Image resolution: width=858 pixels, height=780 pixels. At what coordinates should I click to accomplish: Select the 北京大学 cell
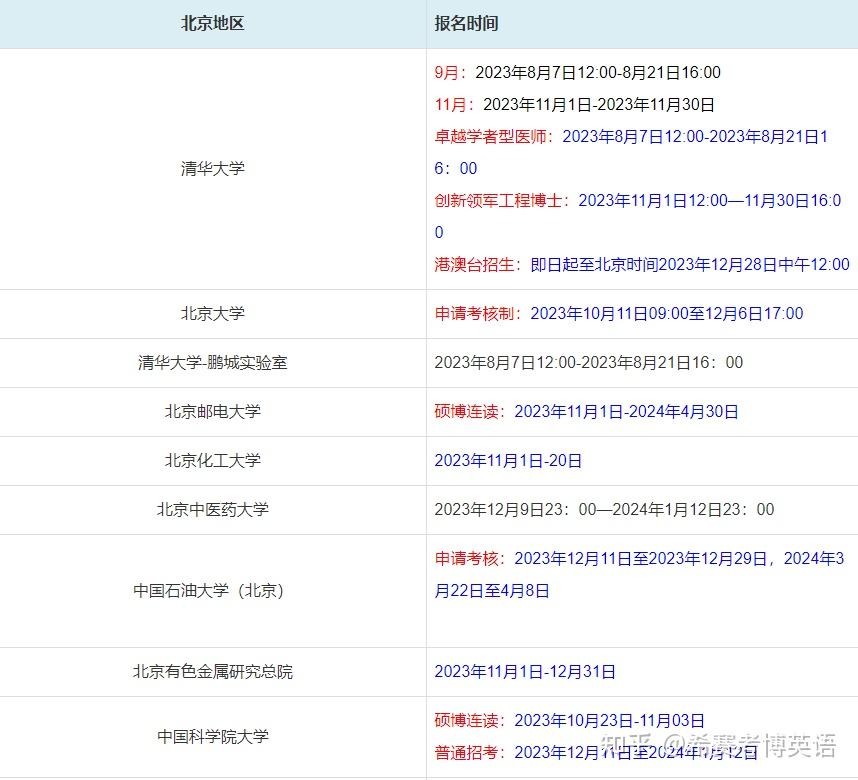[212, 314]
